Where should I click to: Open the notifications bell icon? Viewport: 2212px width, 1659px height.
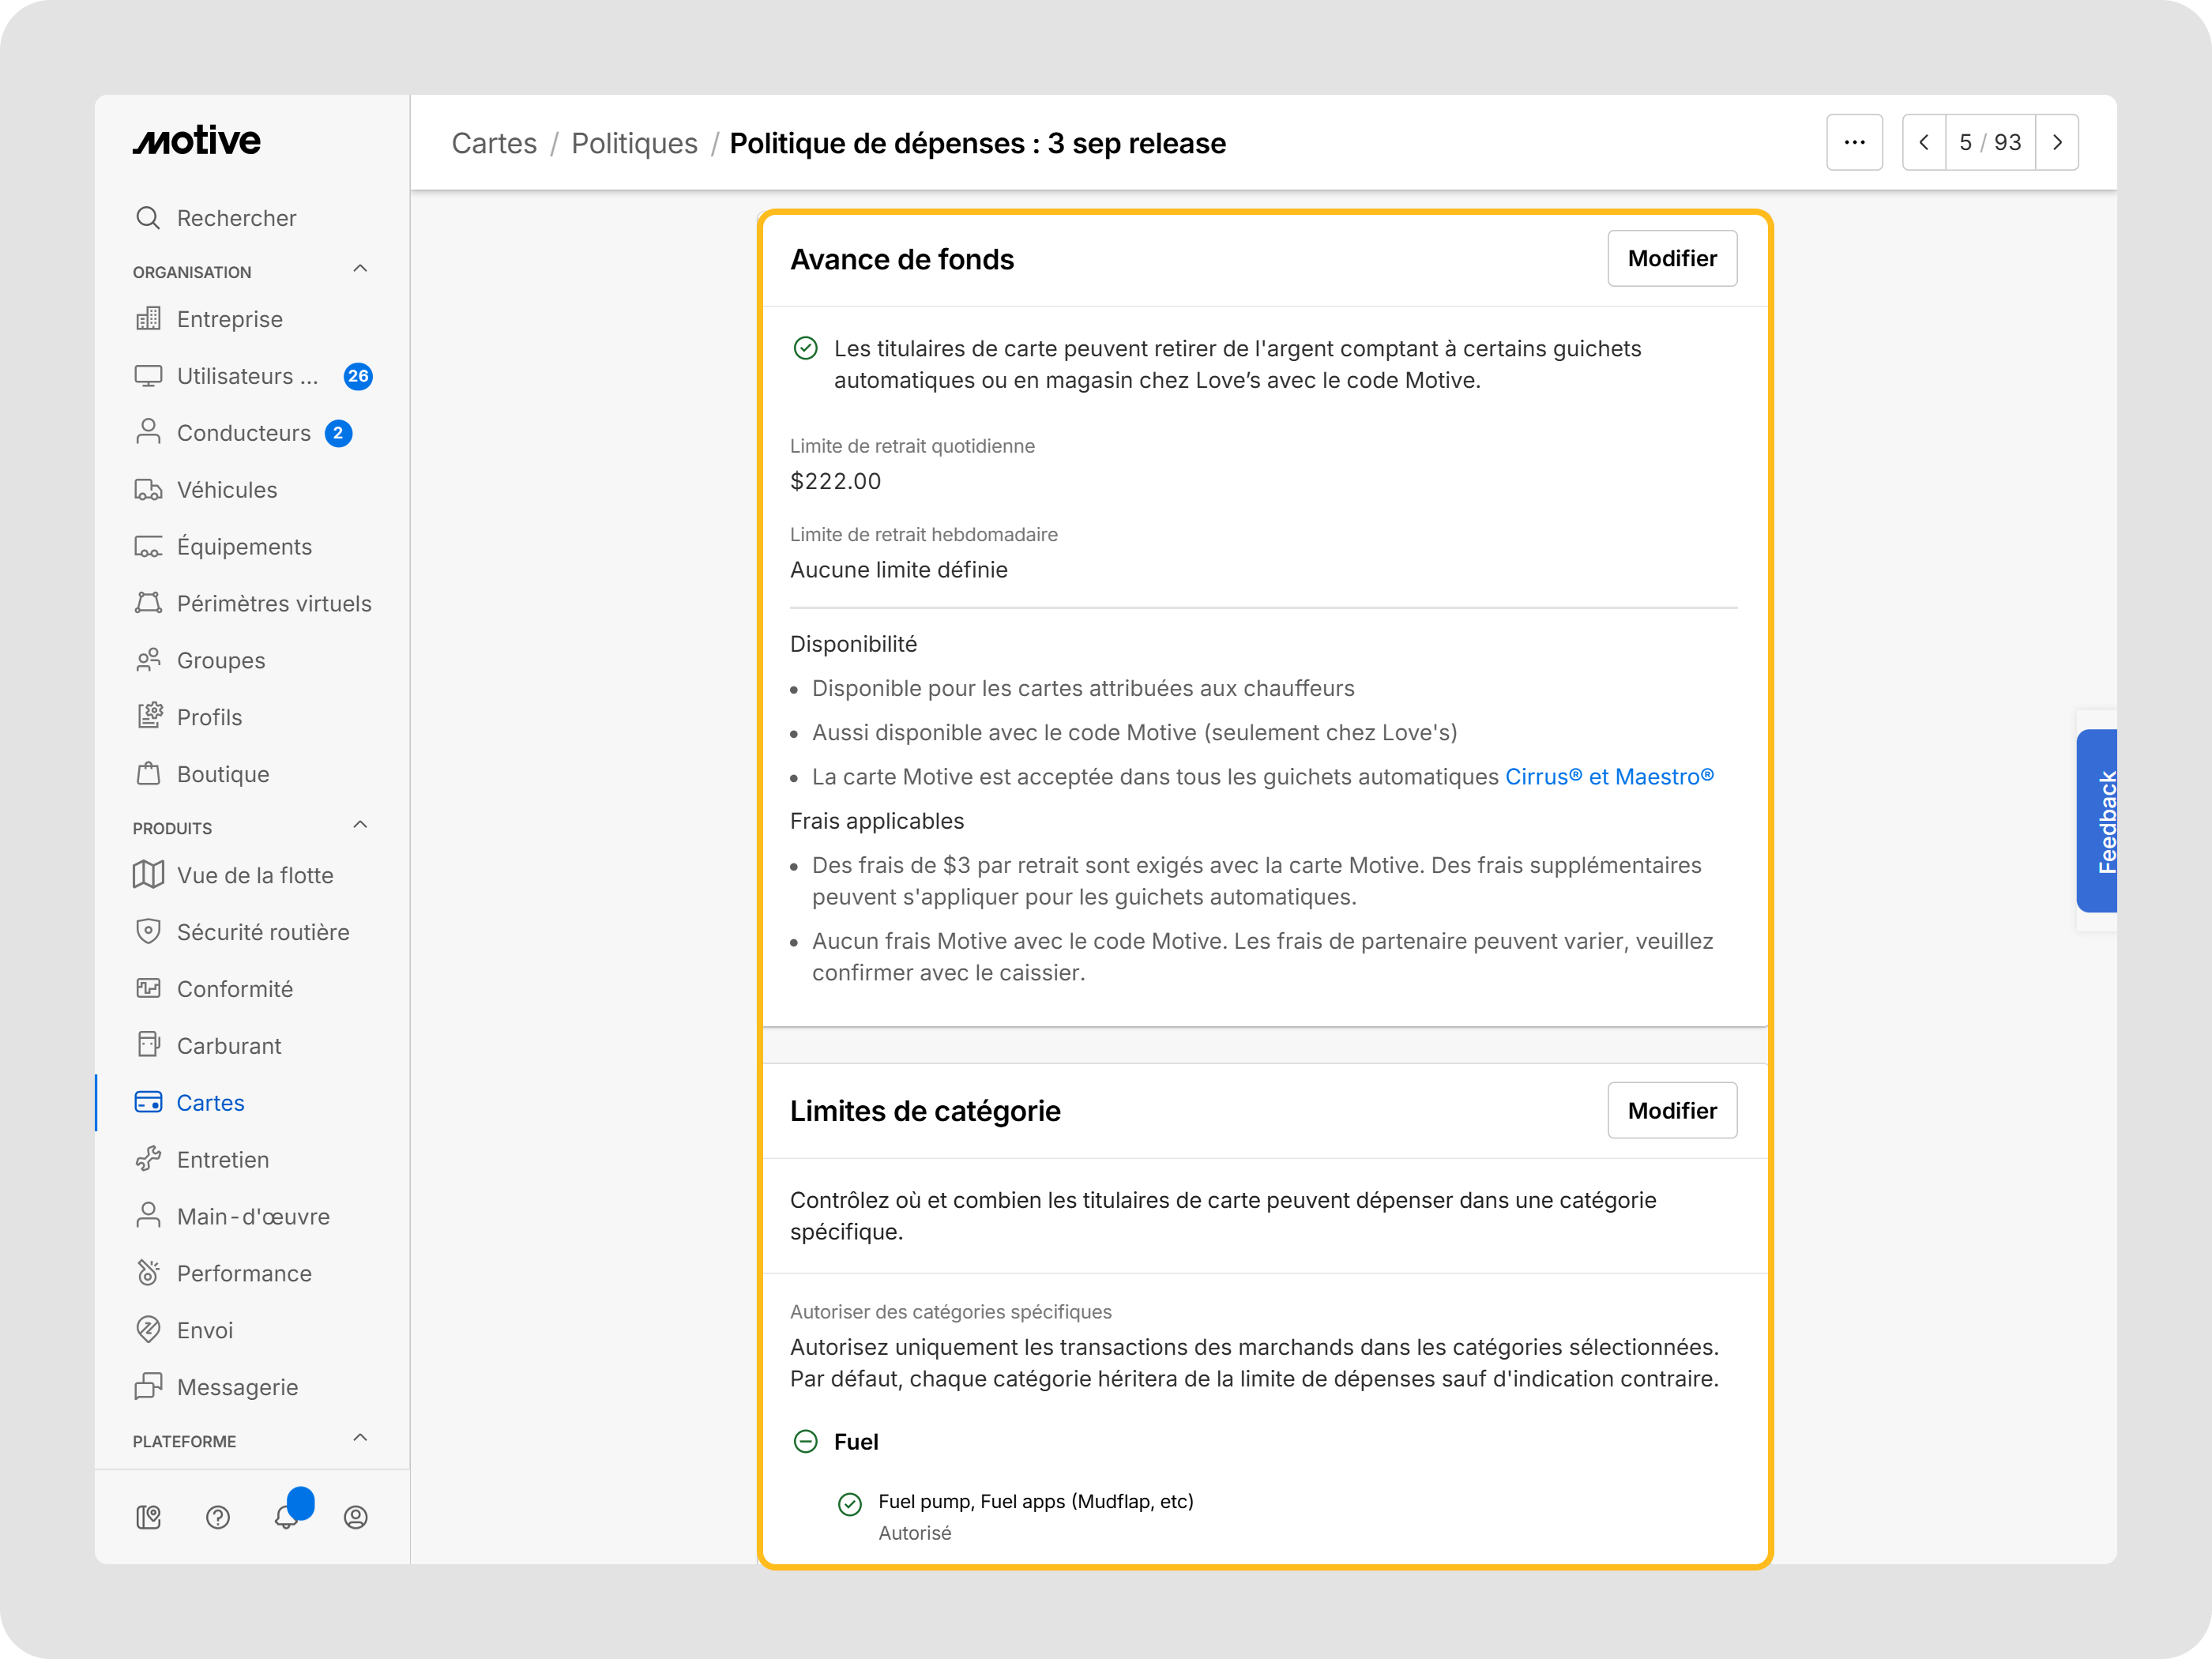pyautogui.click(x=287, y=1518)
